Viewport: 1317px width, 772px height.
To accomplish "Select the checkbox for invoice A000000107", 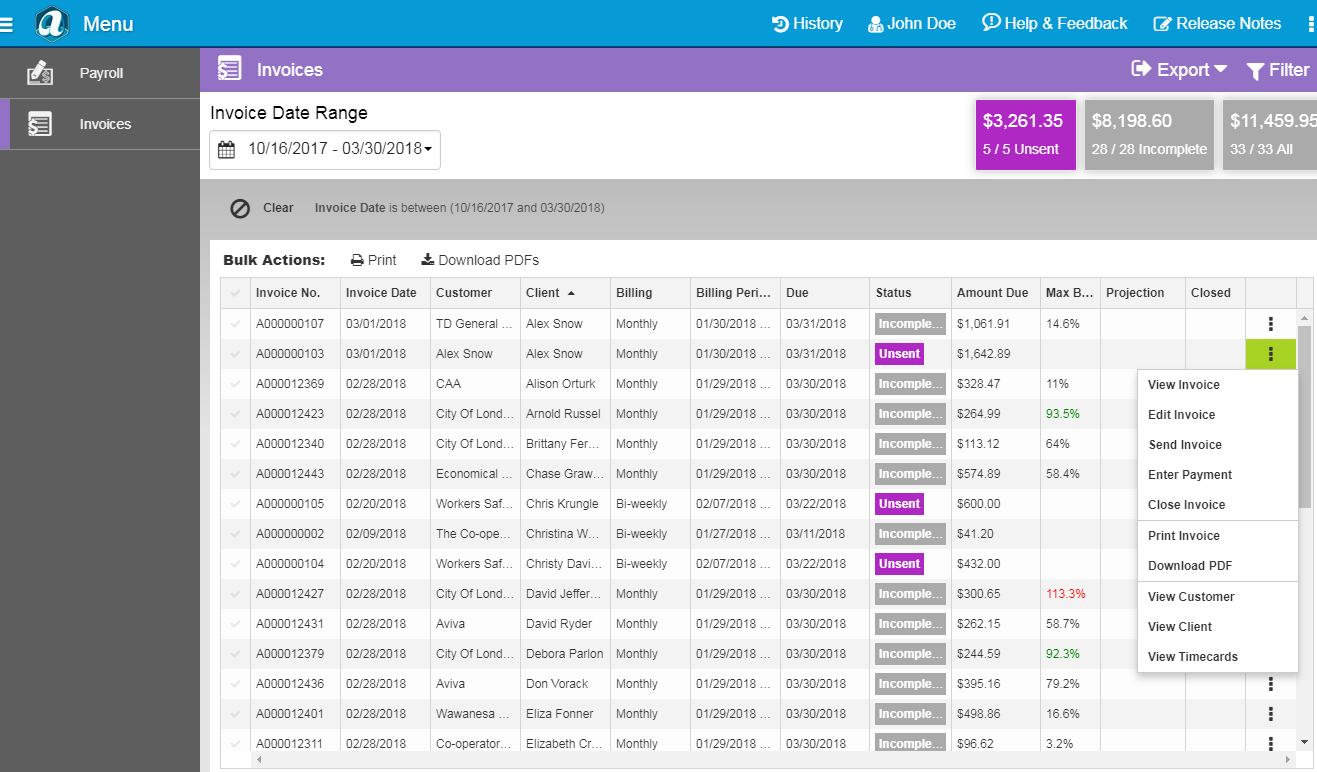I will pos(235,324).
